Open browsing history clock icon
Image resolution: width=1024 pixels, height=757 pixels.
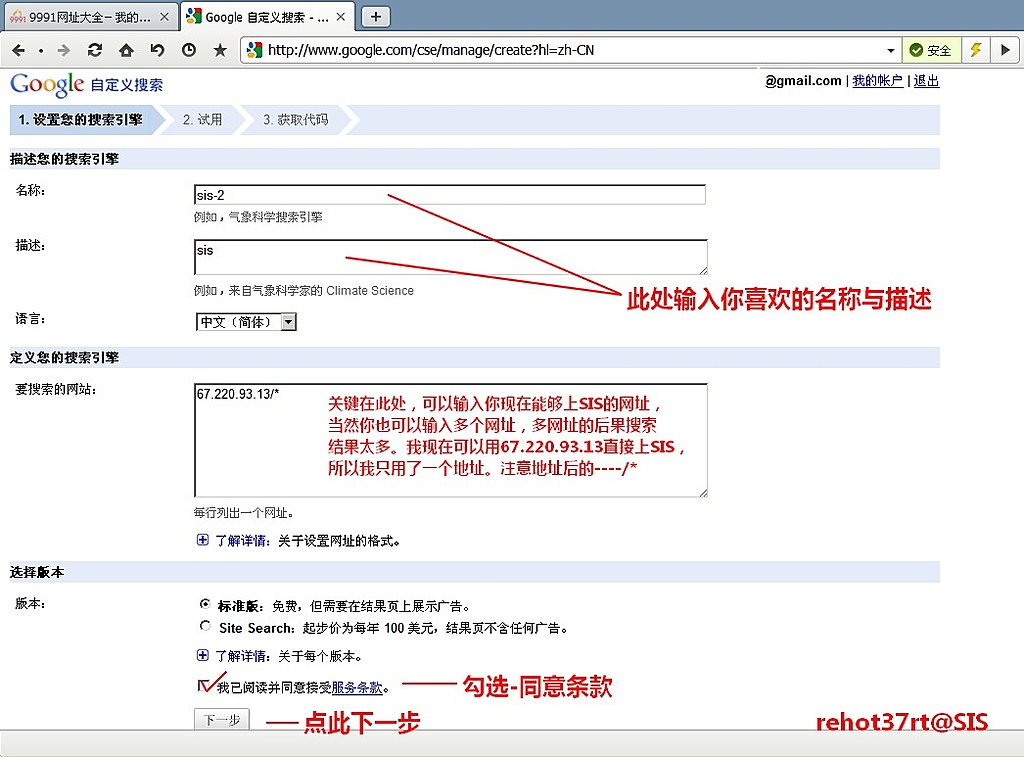(x=189, y=50)
